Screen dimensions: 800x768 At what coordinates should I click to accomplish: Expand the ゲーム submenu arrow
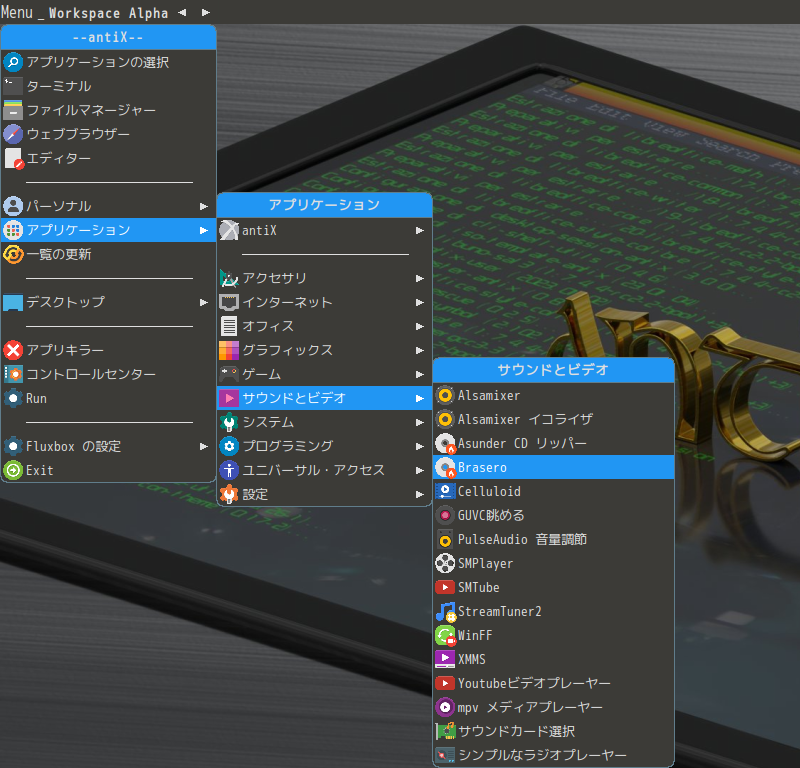click(419, 374)
